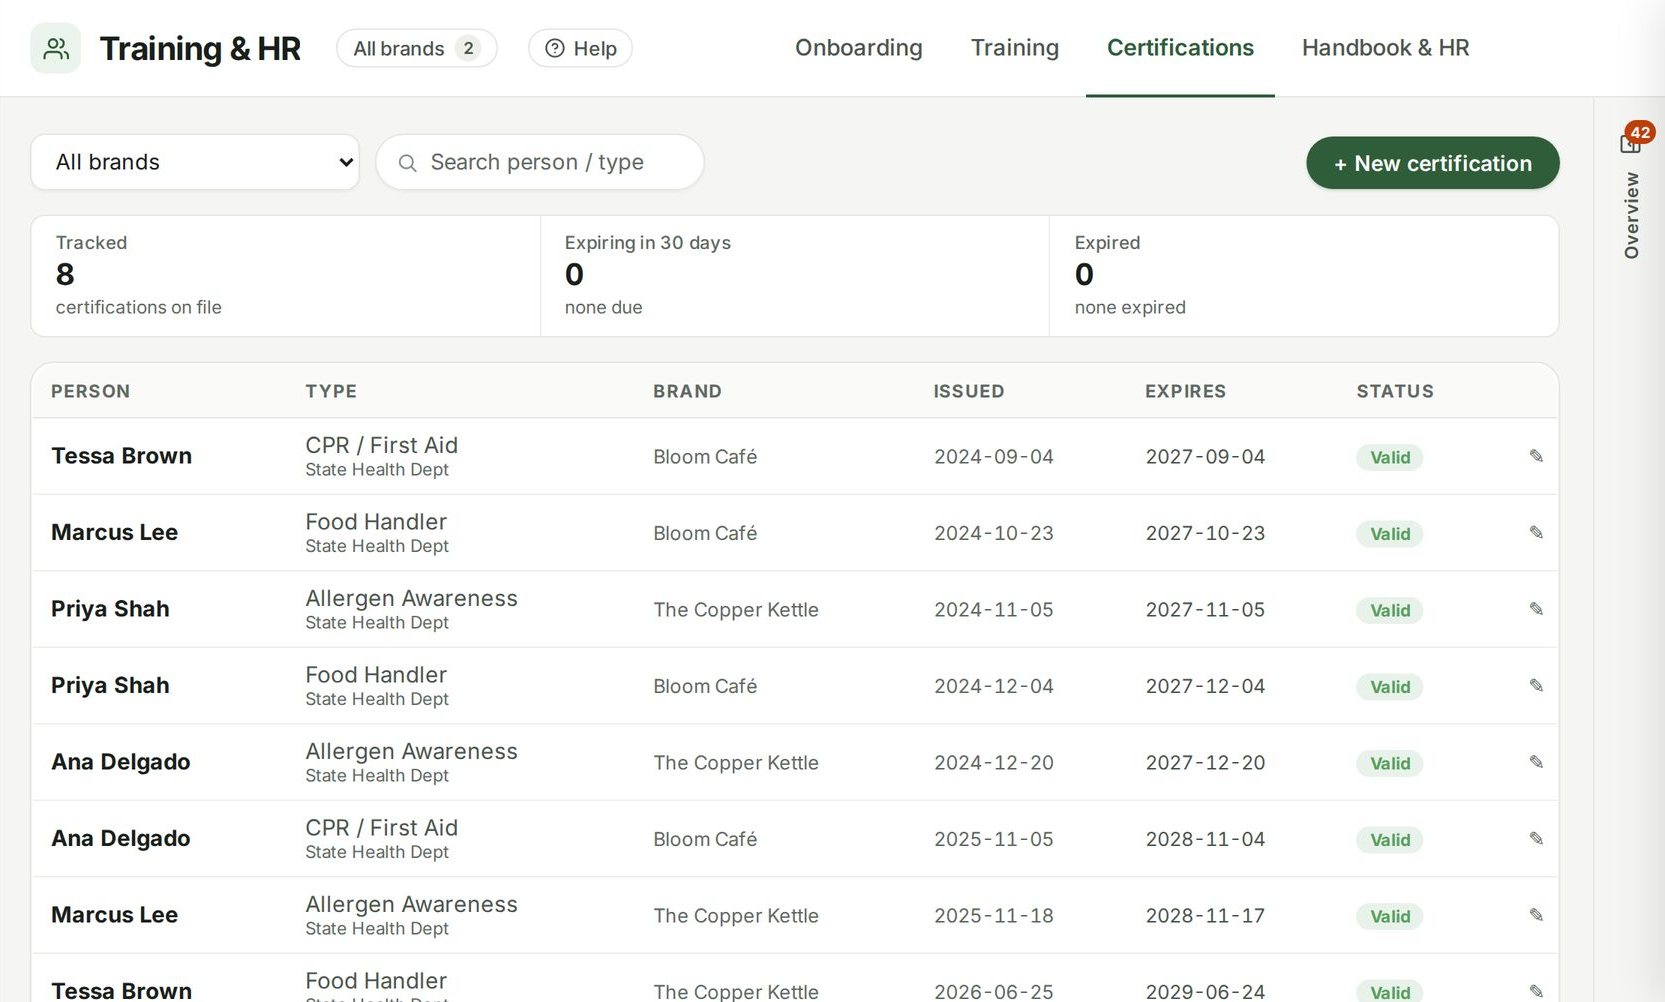Click the Expired summary card

point(1304,276)
